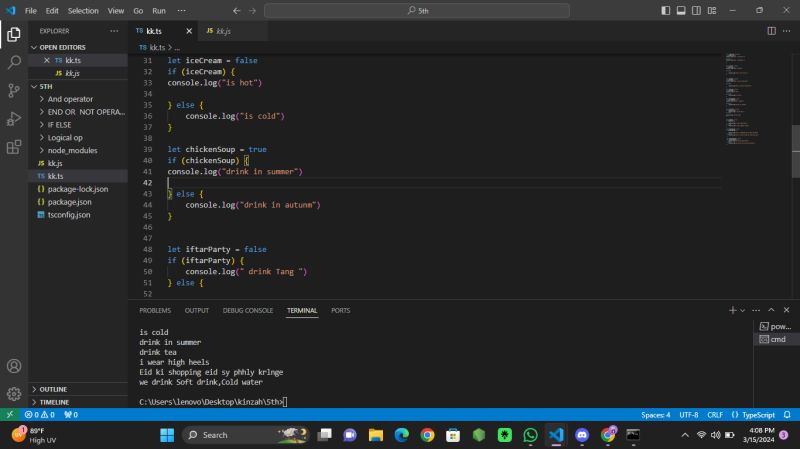Viewport: 800px width, 449px height.
Task: Expand the And operator folder
Action: 70,99
